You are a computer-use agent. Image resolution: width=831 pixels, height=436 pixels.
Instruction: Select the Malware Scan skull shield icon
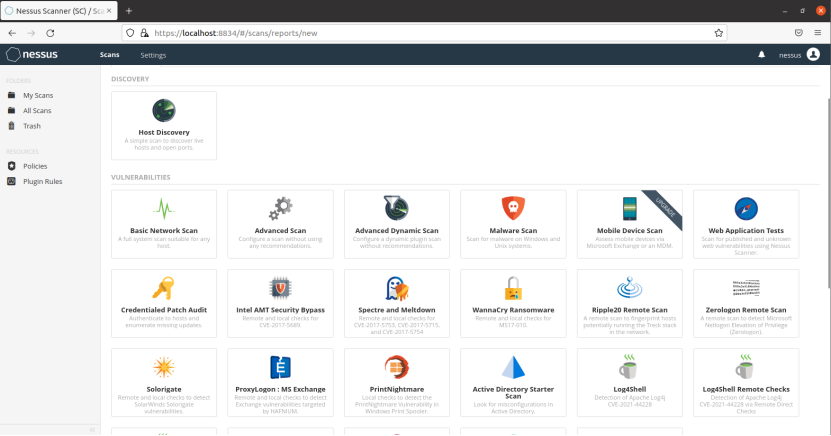[x=513, y=208]
